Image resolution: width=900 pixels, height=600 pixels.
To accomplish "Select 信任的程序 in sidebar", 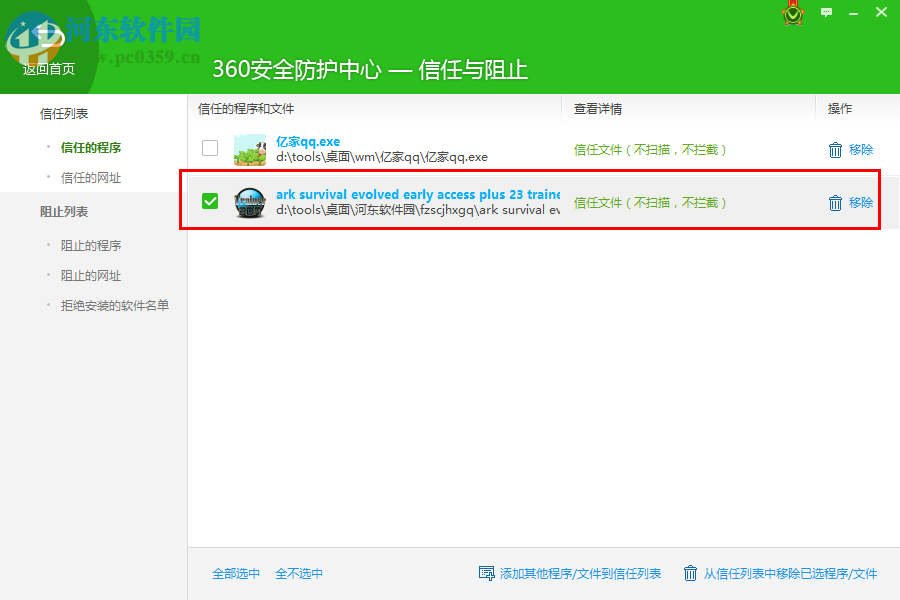I will (x=91, y=148).
